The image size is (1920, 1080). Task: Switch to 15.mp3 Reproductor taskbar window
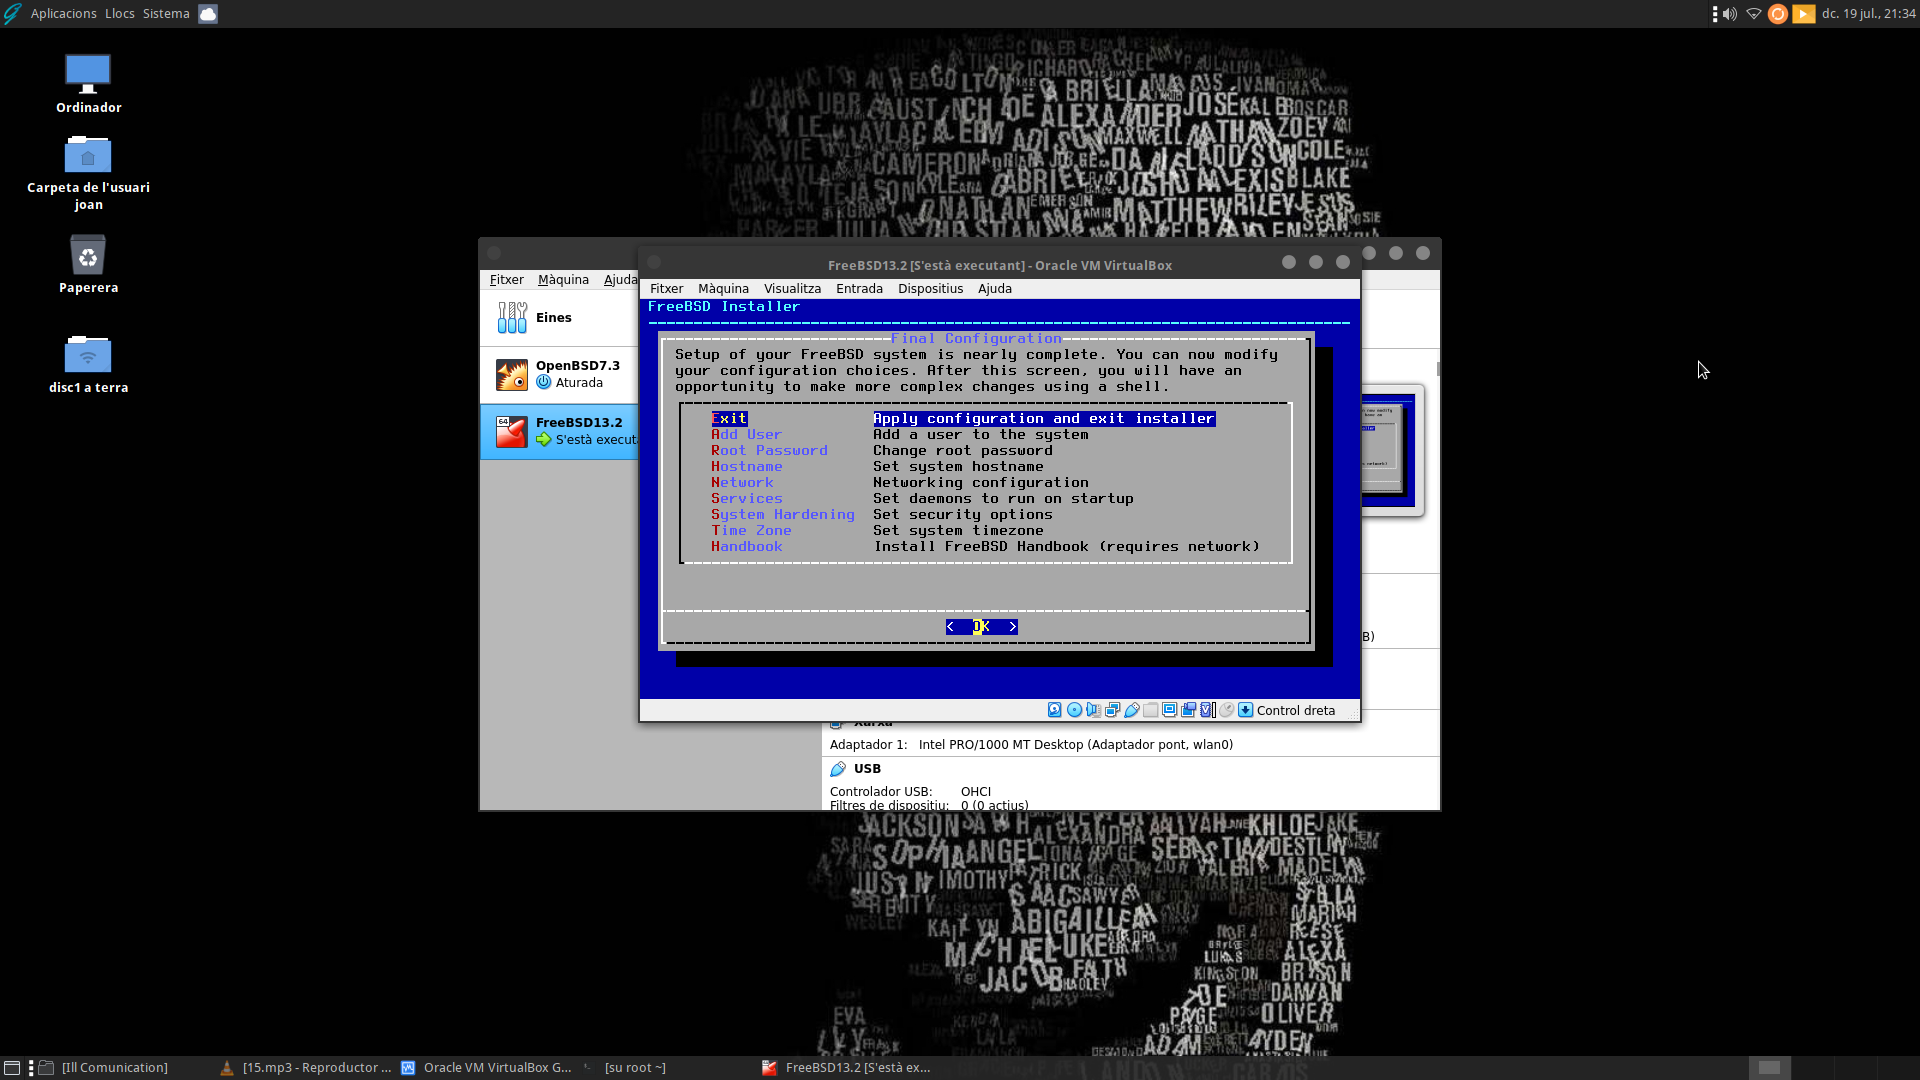pyautogui.click(x=306, y=1068)
